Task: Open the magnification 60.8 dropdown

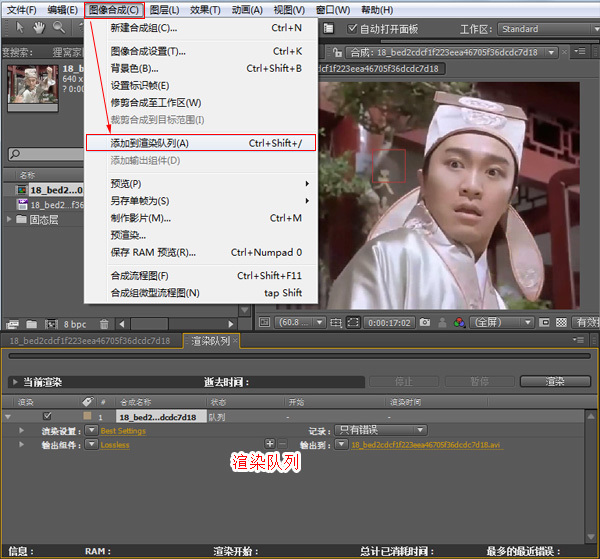Action: click(300, 323)
